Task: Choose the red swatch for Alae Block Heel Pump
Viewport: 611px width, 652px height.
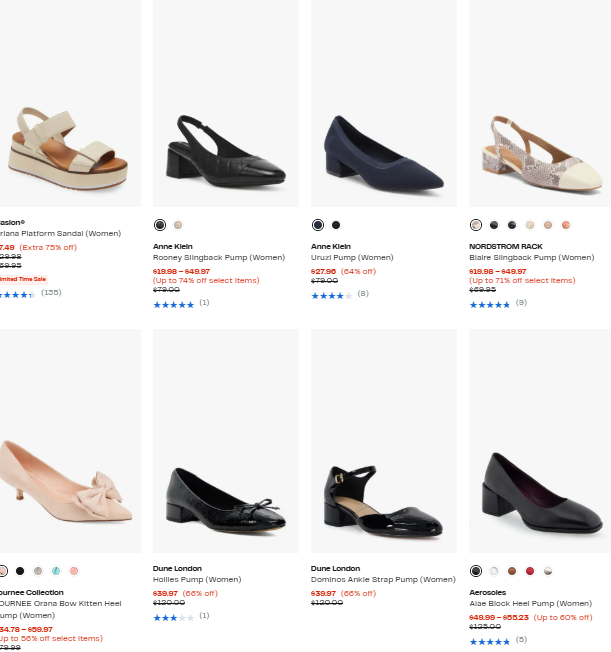Action: click(x=530, y=571)
